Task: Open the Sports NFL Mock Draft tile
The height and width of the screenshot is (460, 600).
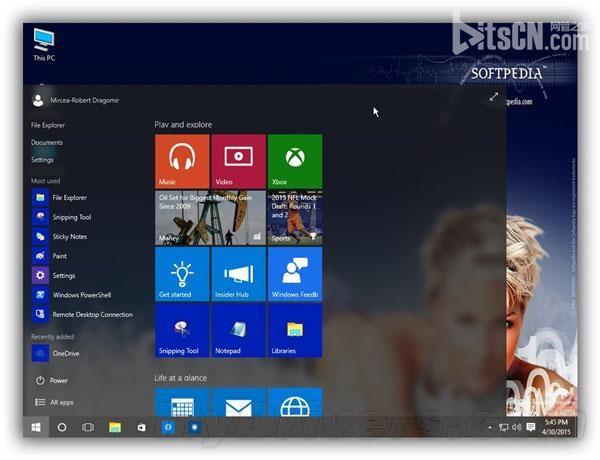Action: pos(295,218)
